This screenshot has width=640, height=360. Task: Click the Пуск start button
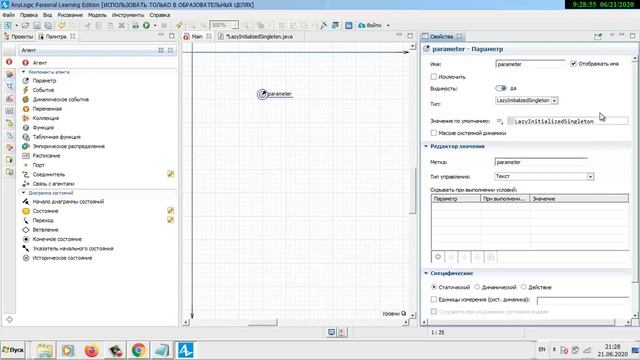[x=13, y=350]
